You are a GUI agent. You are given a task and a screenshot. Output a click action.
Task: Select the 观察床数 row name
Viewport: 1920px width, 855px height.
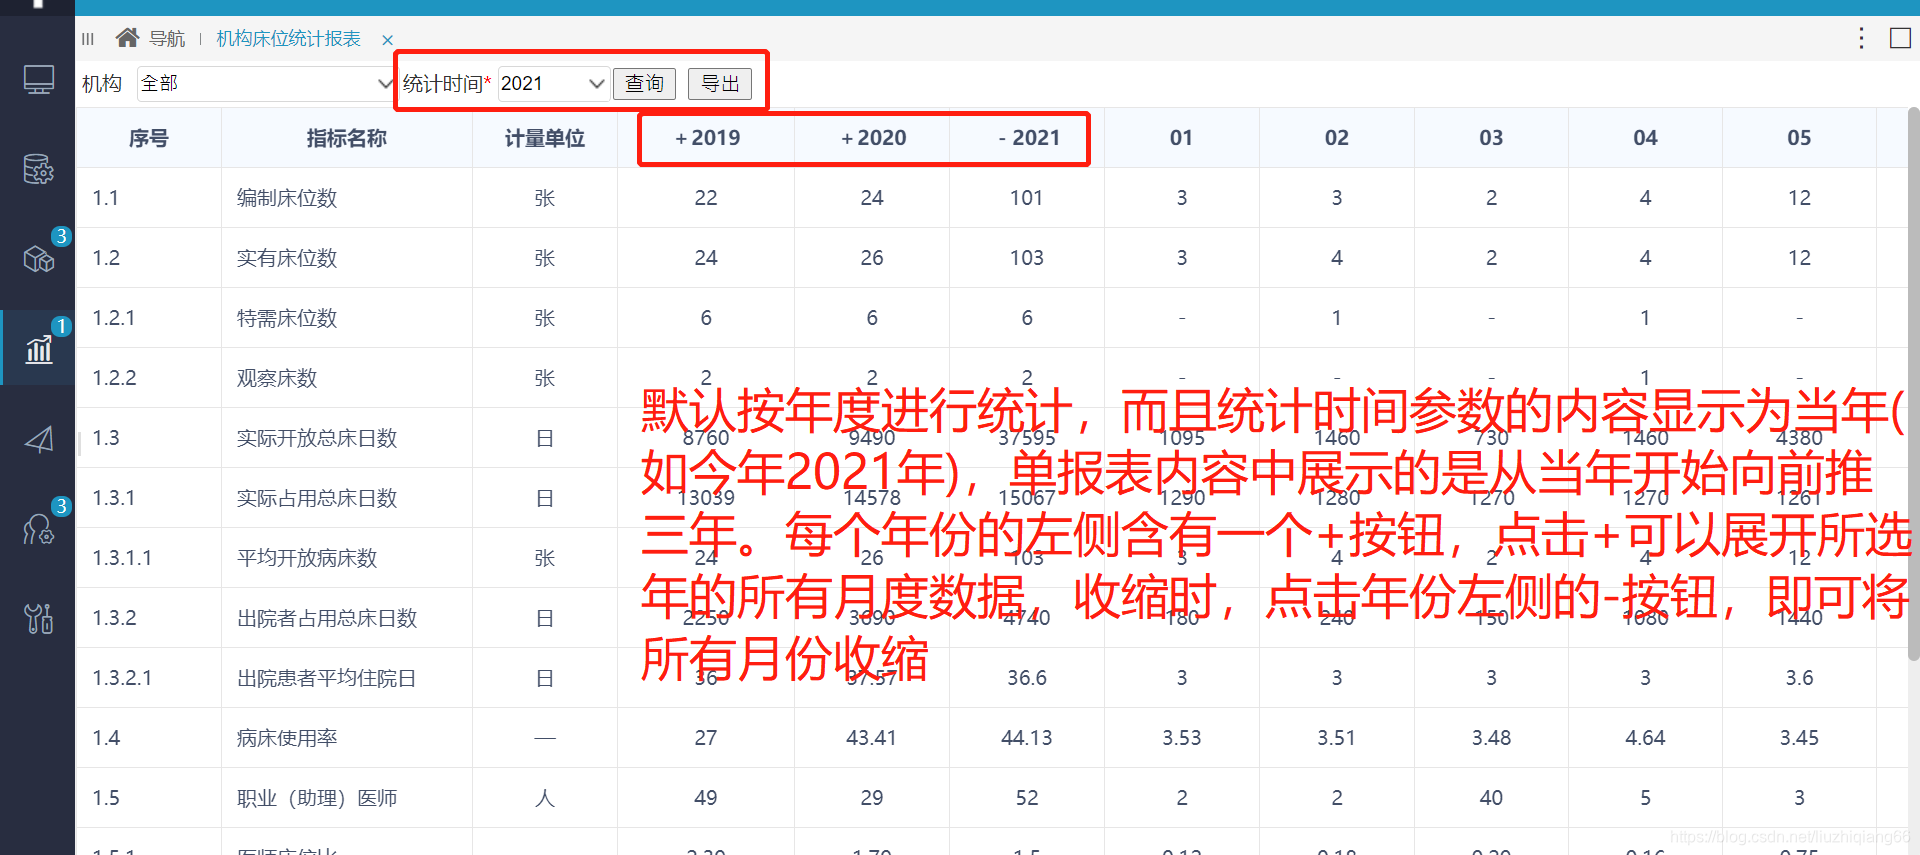tap(277, 378)
